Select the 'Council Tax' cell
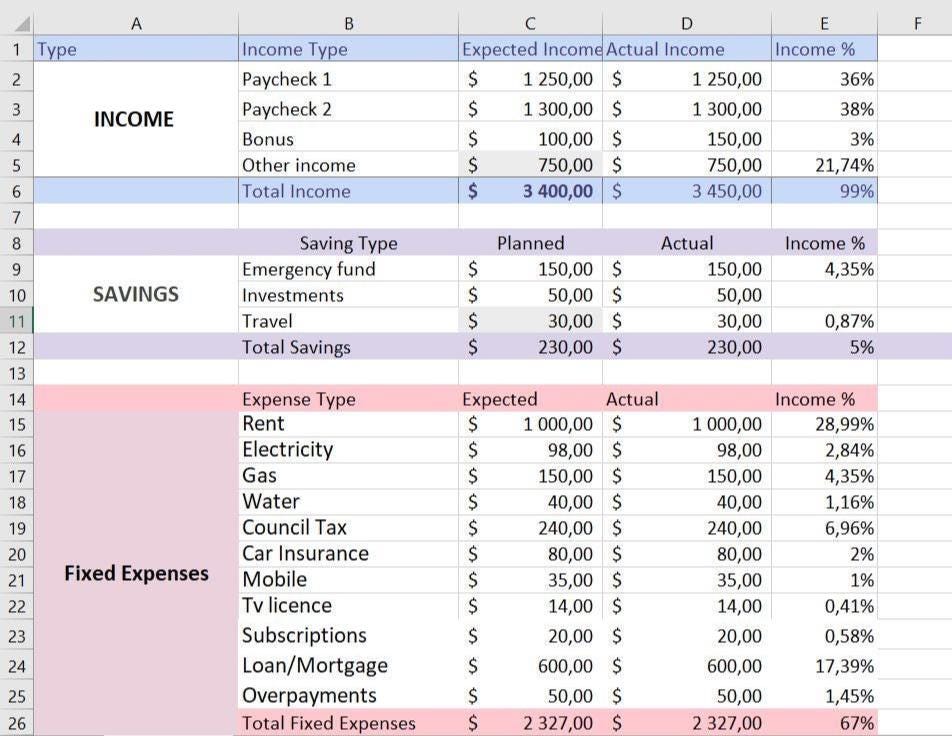The width and height of the screenshot is (952, 736). pyautogui.click(x=348, y=528)
